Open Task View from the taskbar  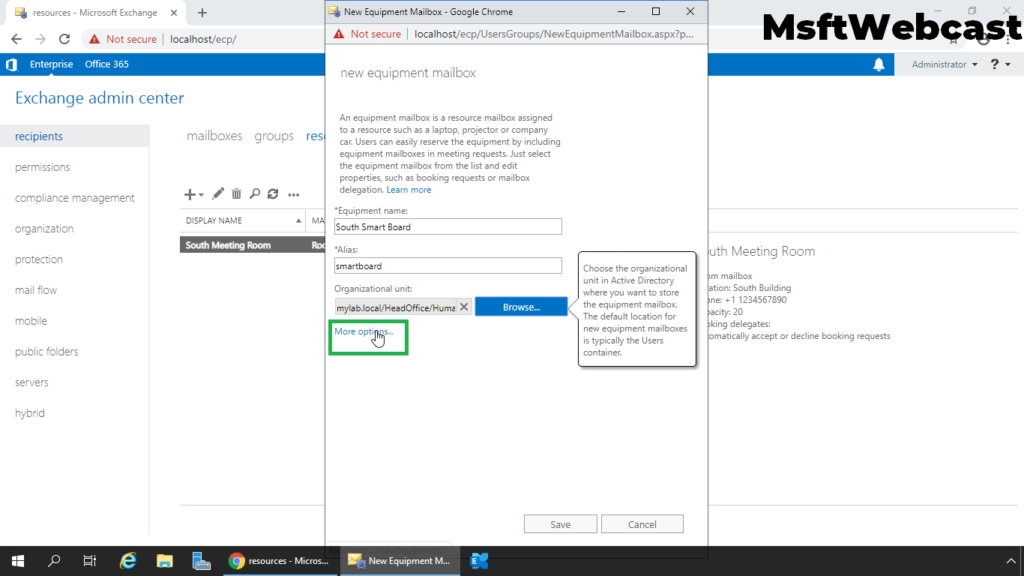[89, 561]
